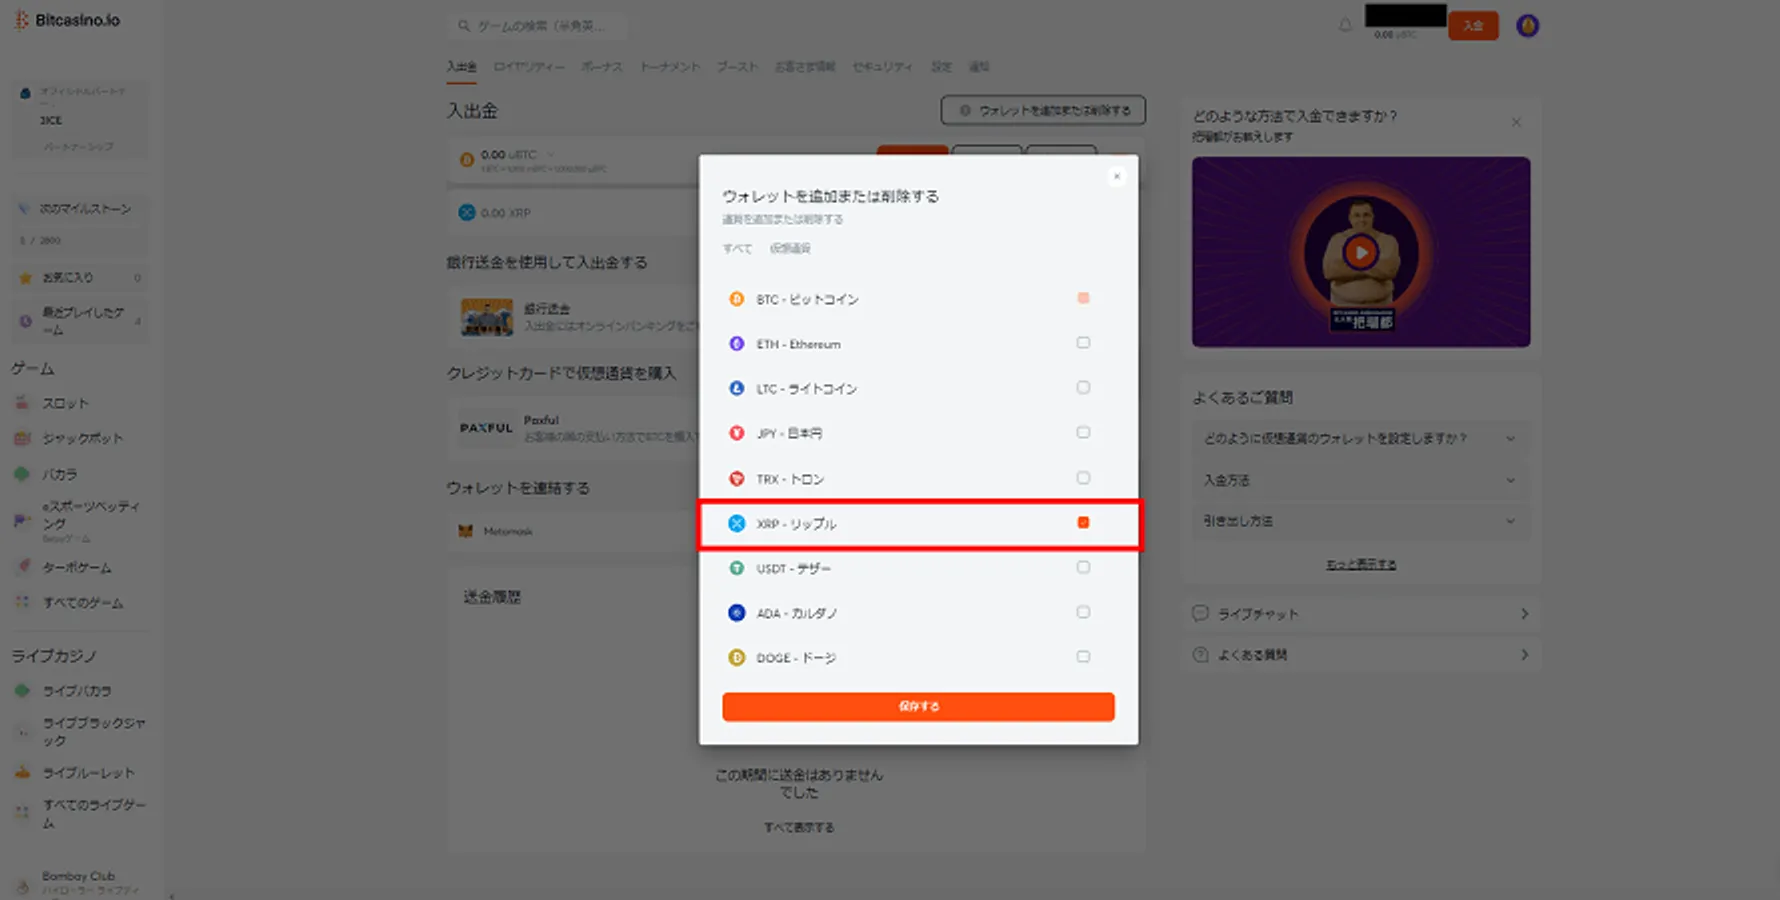Click the Ethereum icon in the ETH row
Viewport: 1780px width, 900px height.
click(x=737, y=344)
